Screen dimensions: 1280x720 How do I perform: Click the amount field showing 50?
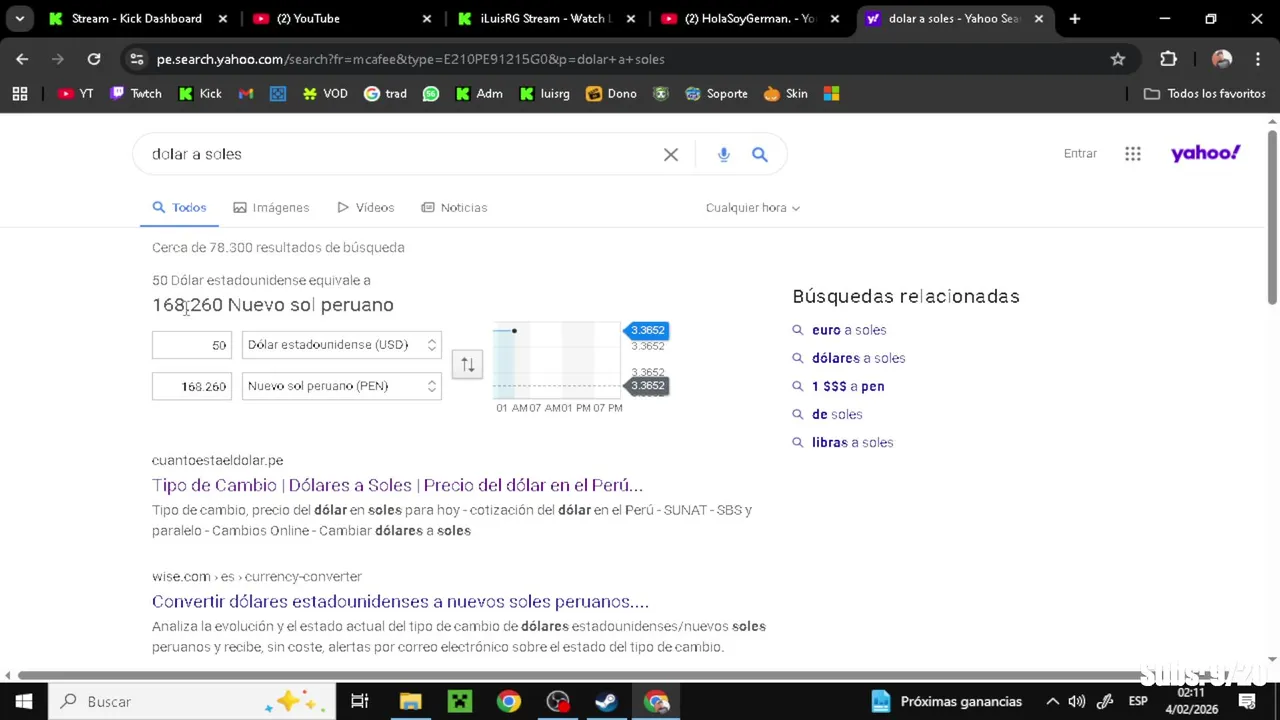click(192, 345)
